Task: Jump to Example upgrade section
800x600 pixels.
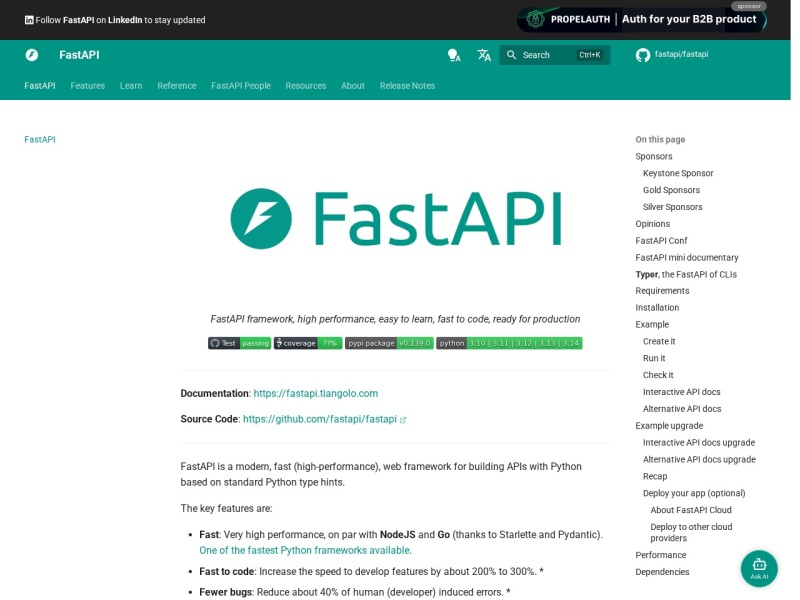Action: click(669, 426)
